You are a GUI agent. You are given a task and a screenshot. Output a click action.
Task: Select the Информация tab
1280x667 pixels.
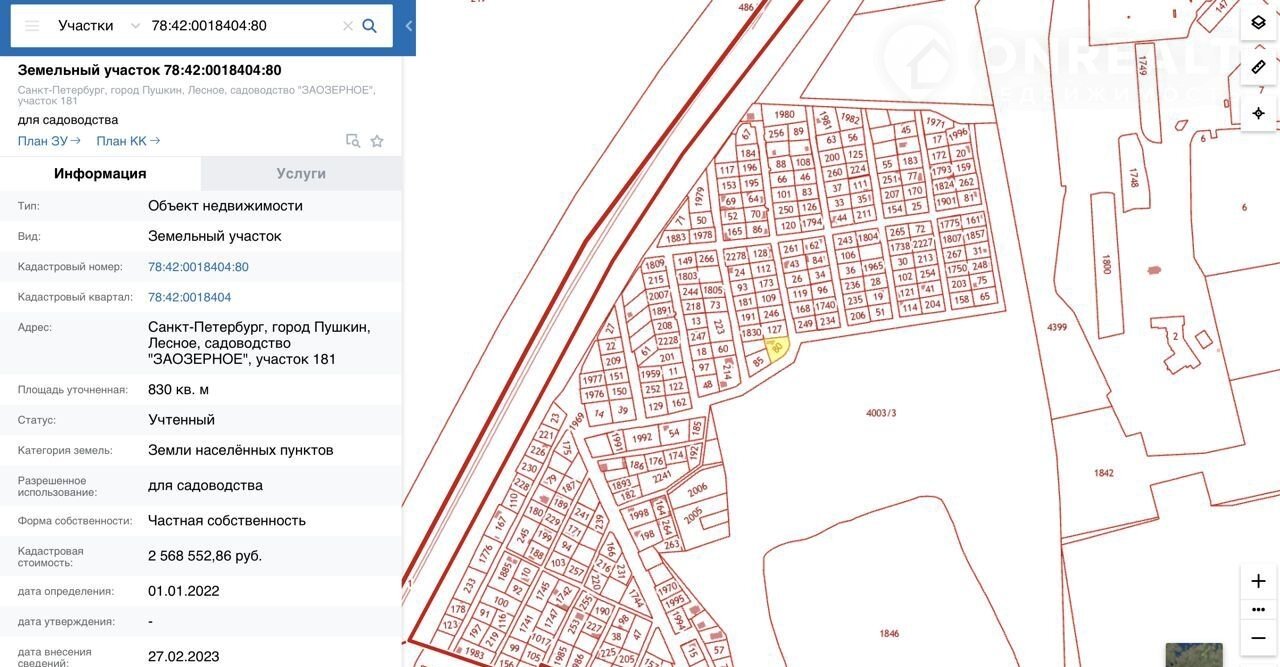[100, 173]
